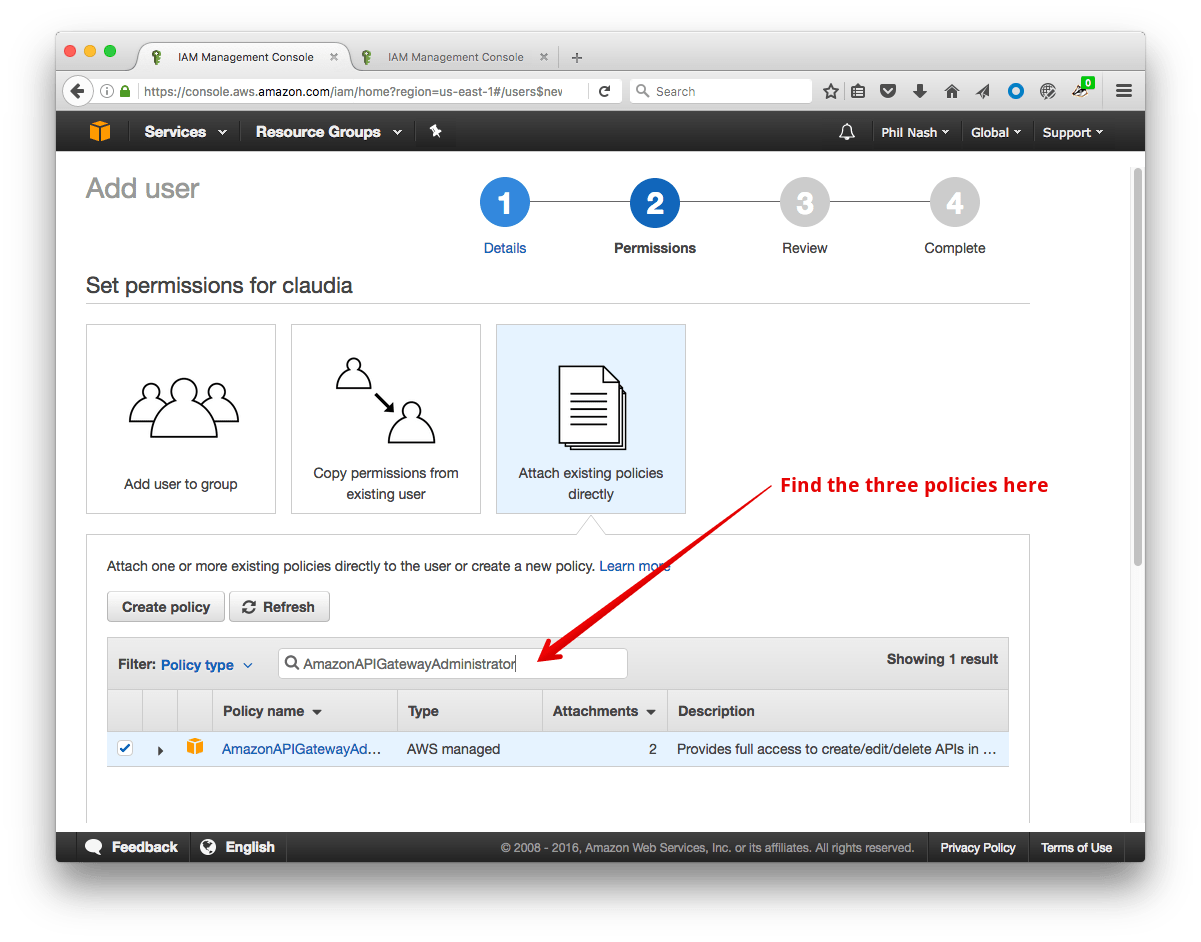Click the page vertical scrollbar

coord(1137,368)
